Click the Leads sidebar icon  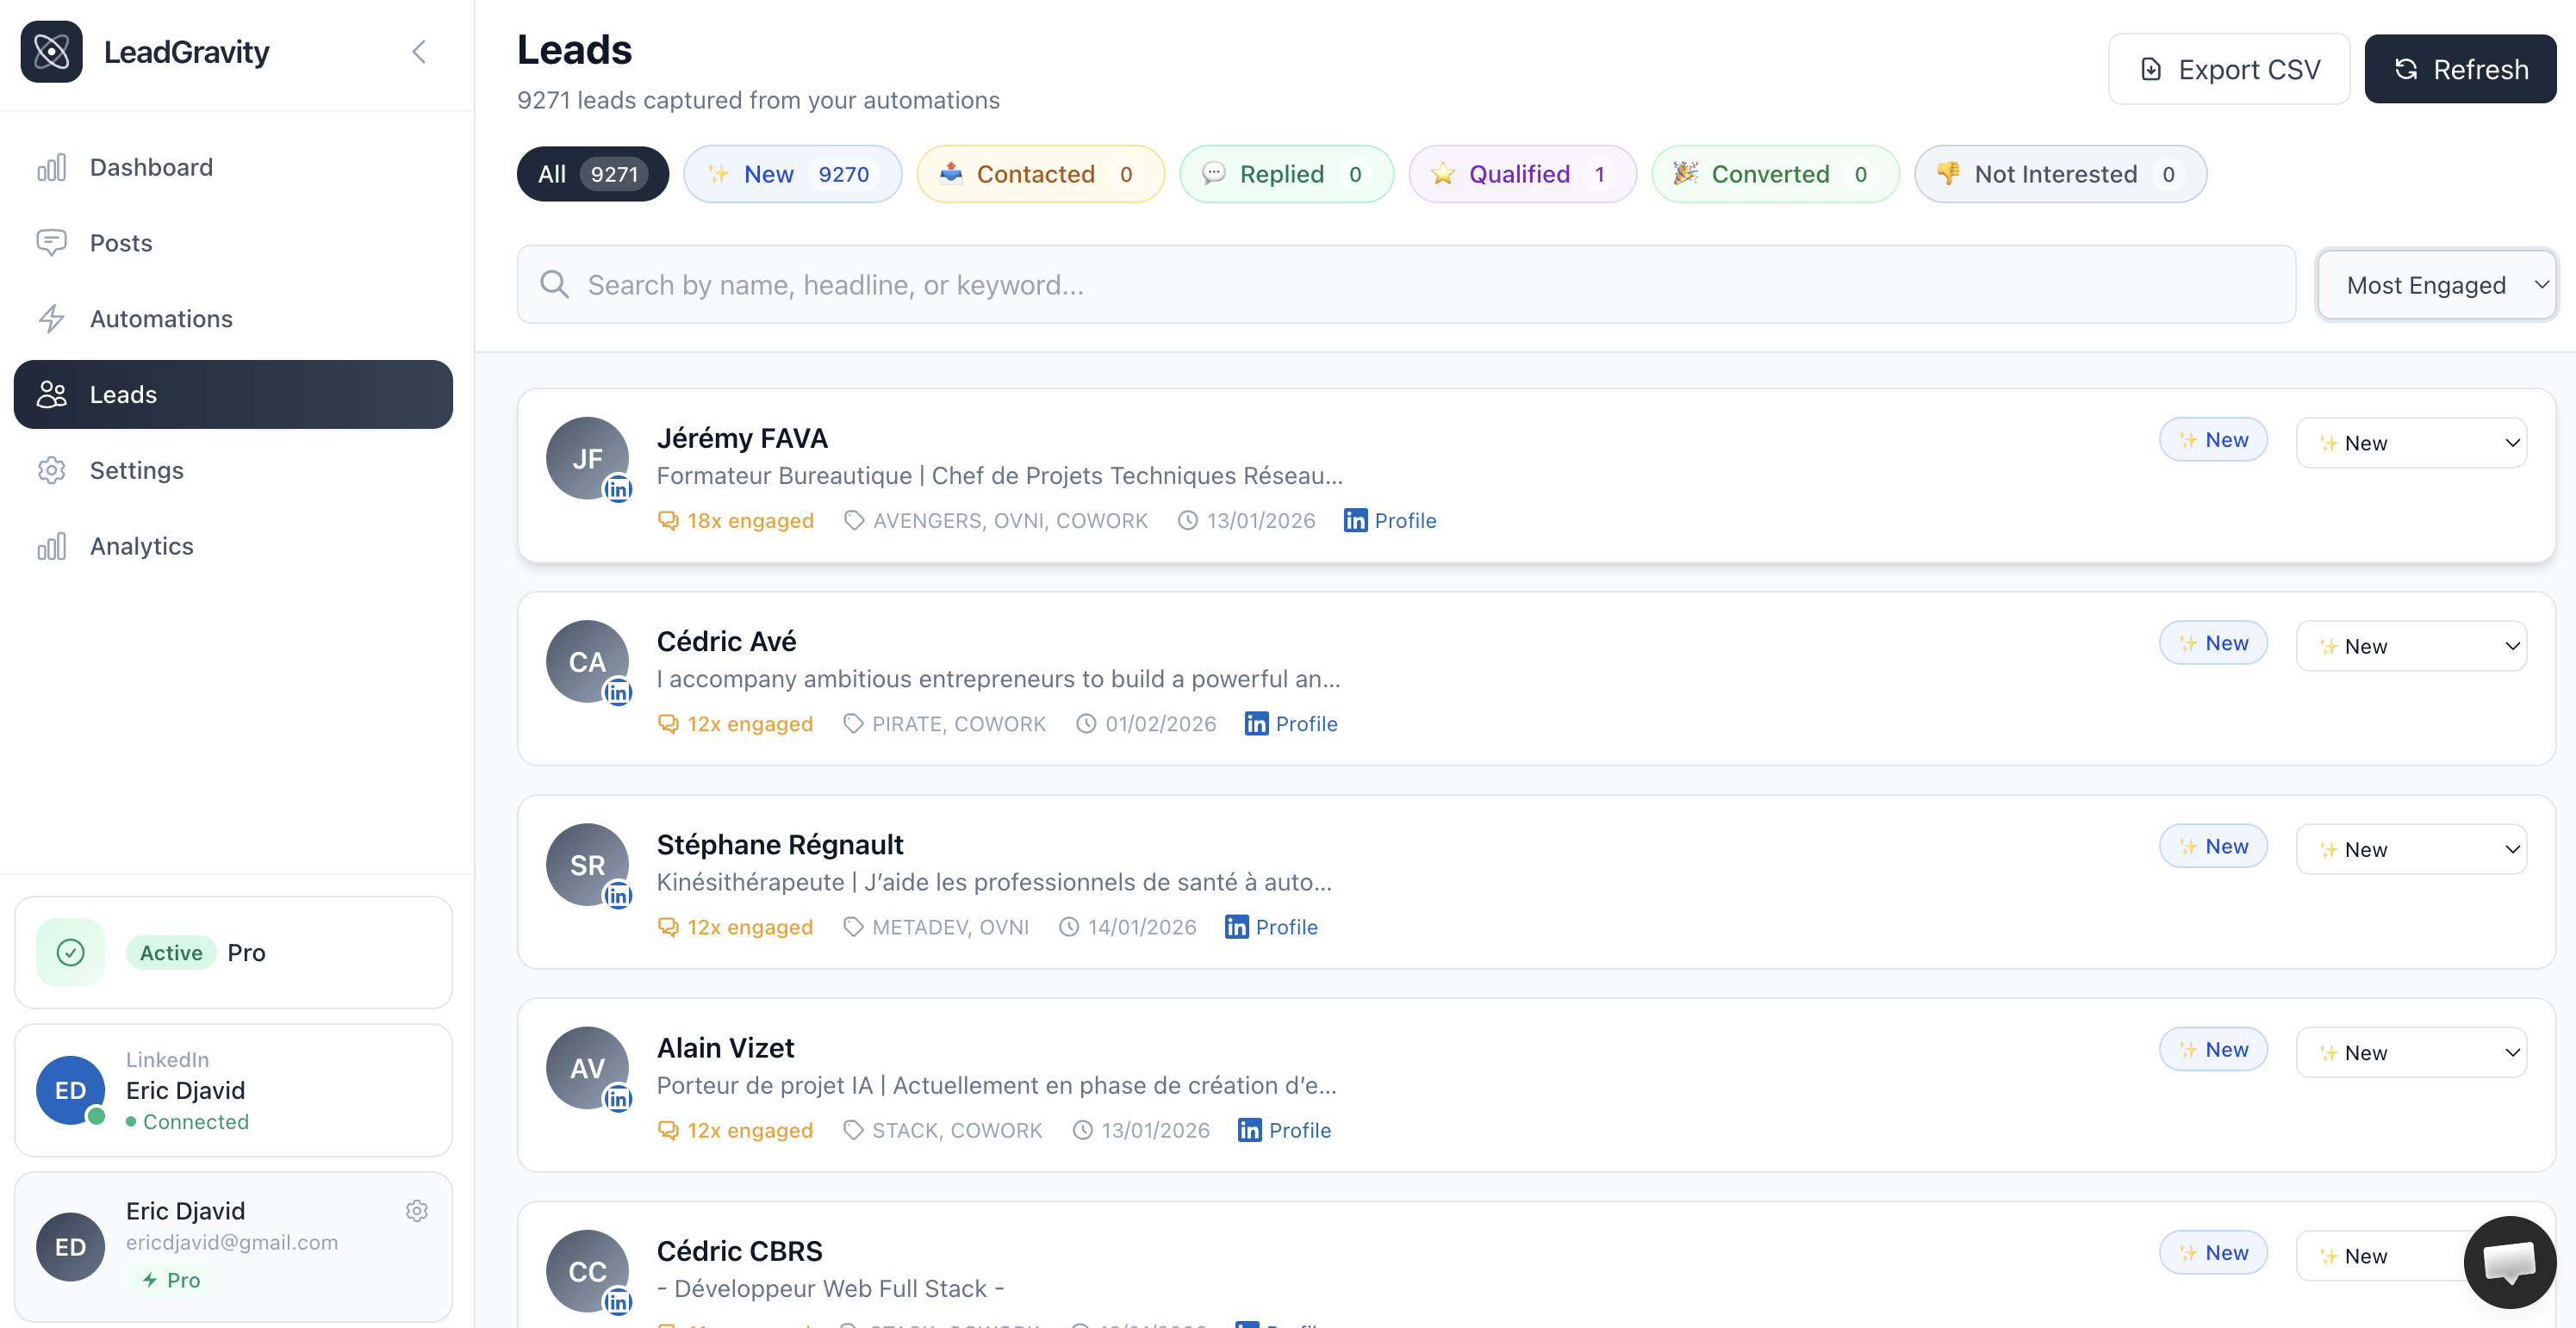[x=52, y=394]
